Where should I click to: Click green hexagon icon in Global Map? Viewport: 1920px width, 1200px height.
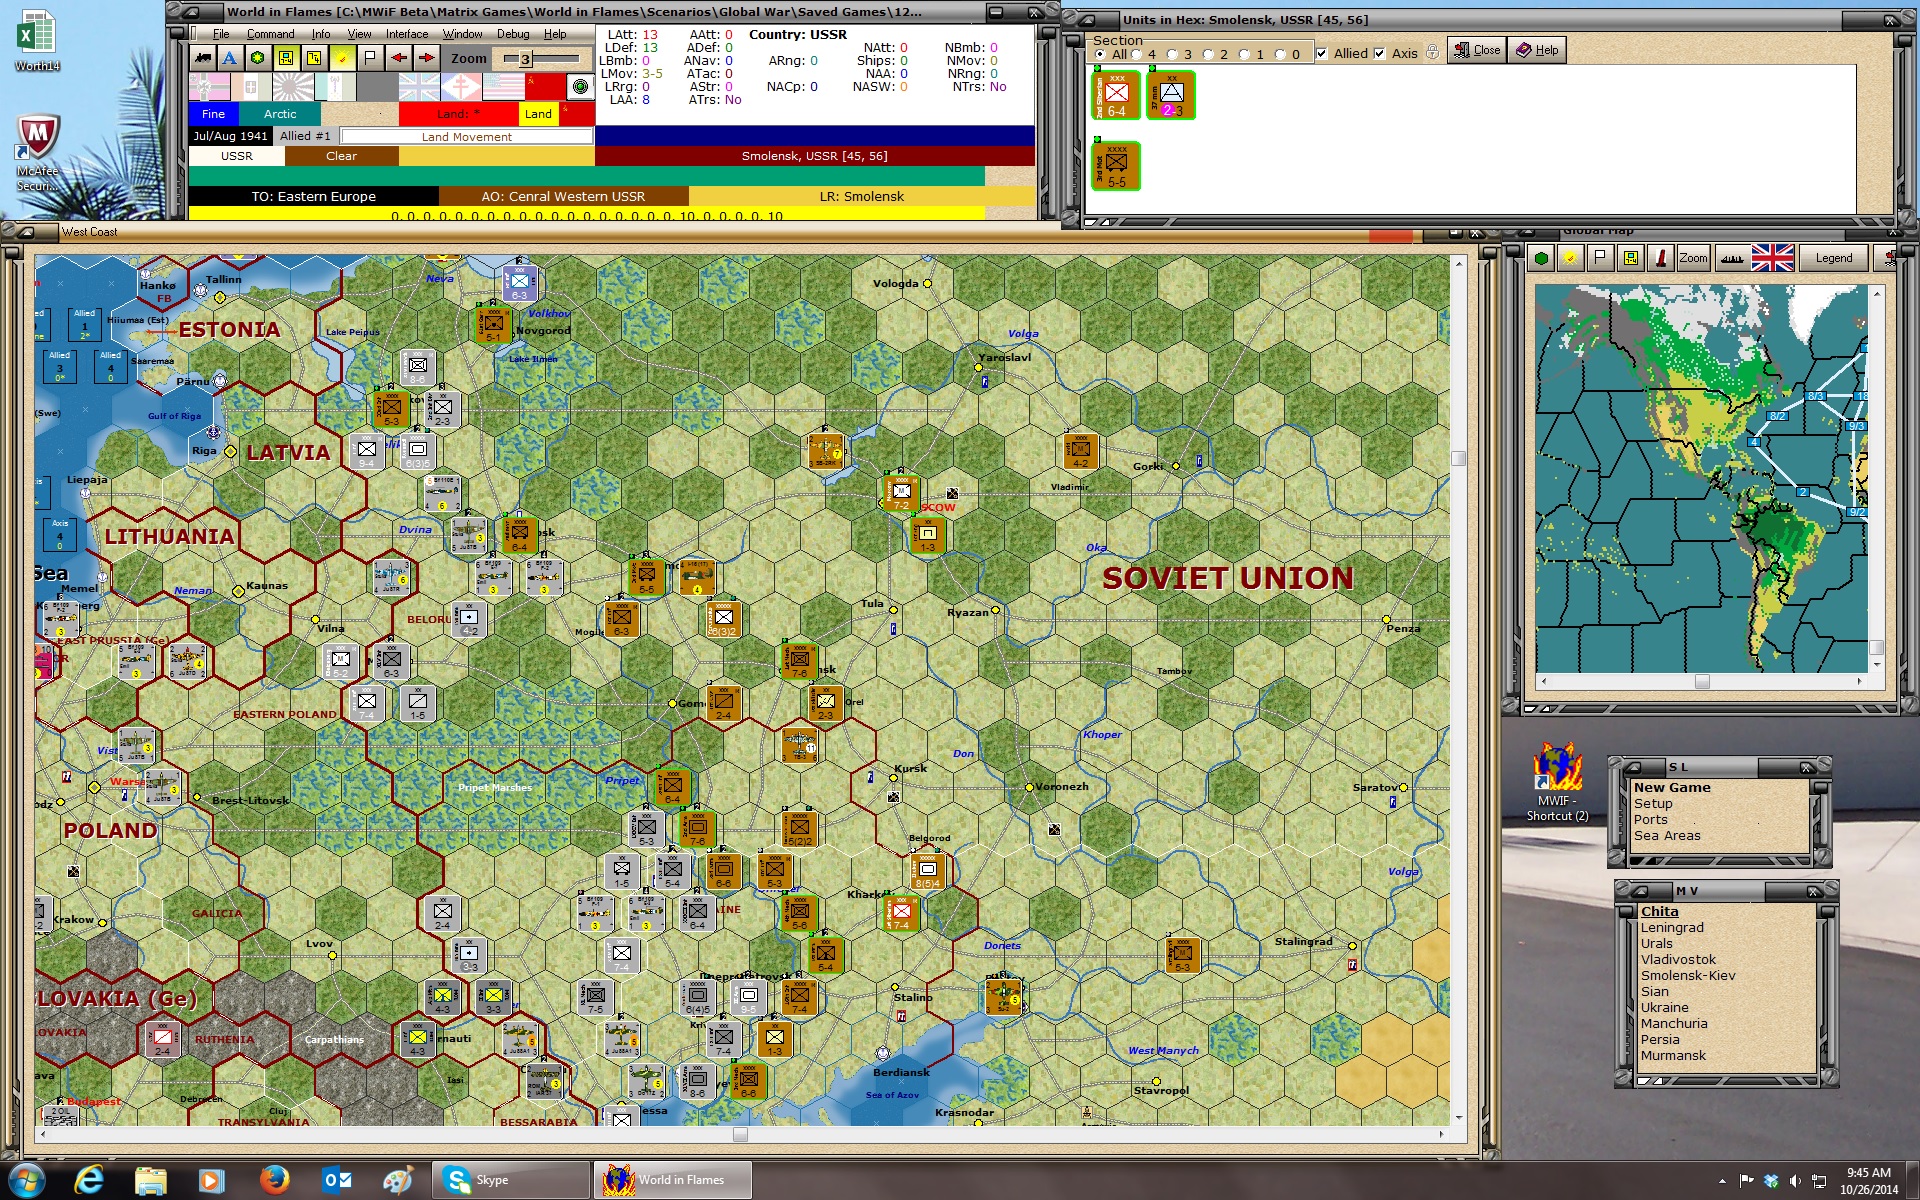click(1541, 258)
